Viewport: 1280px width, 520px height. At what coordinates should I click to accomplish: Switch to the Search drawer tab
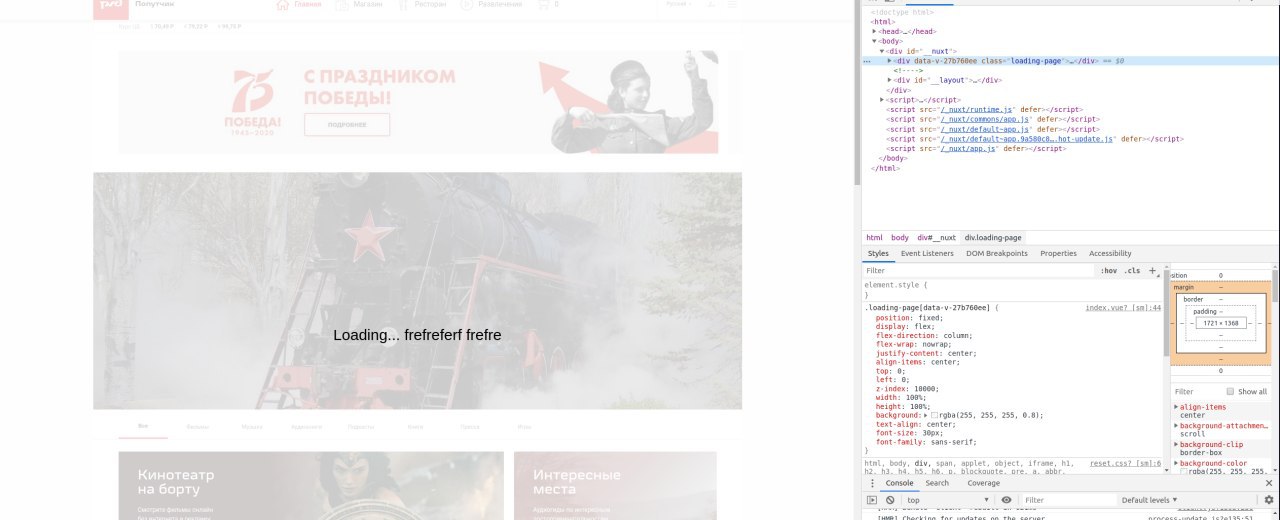tap(937, 484)
